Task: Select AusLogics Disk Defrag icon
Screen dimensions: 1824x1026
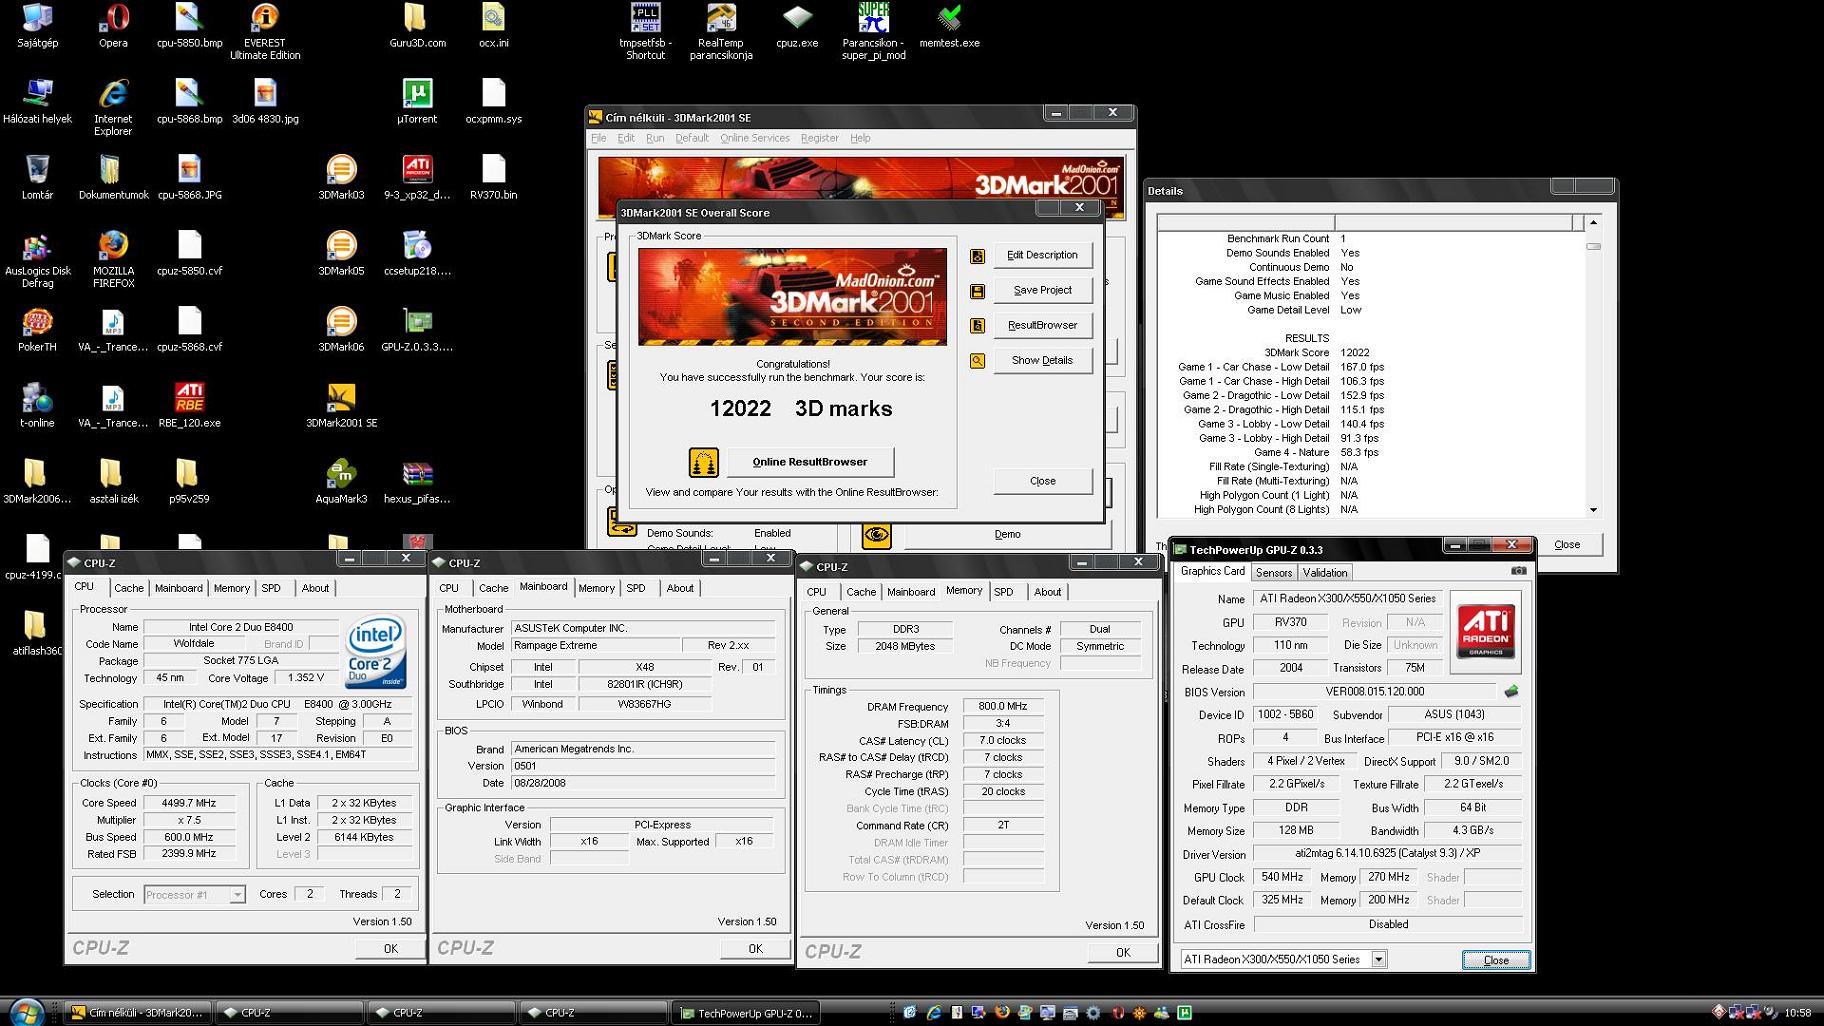Action: [x=37, y=259]
